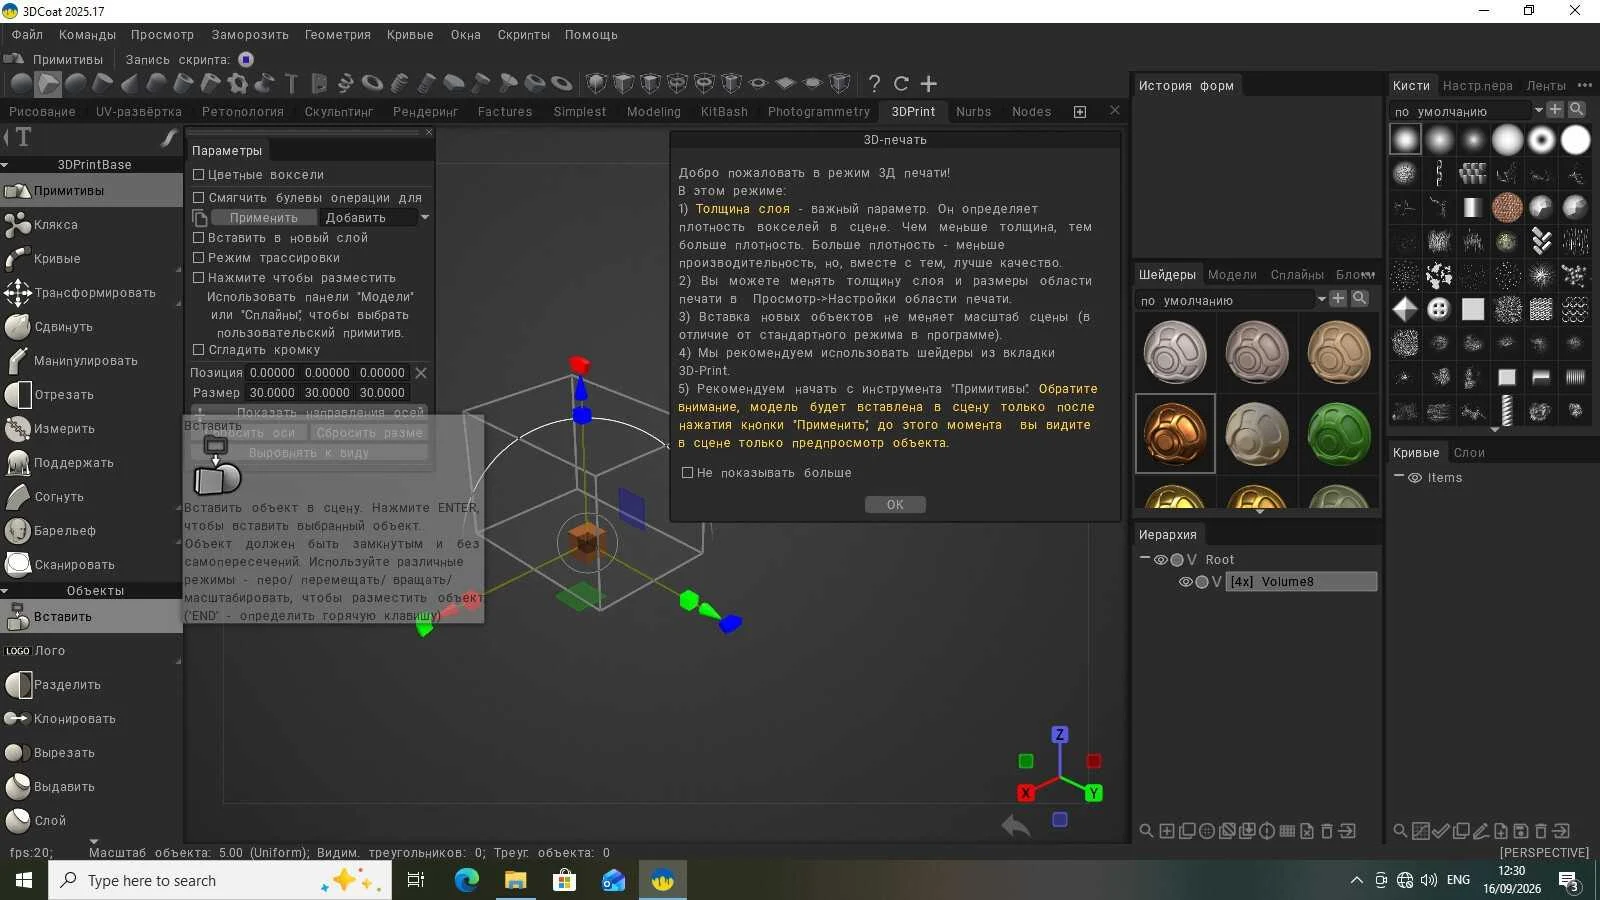
Task: Click the Применить button
Action: [x=264, y=218]
